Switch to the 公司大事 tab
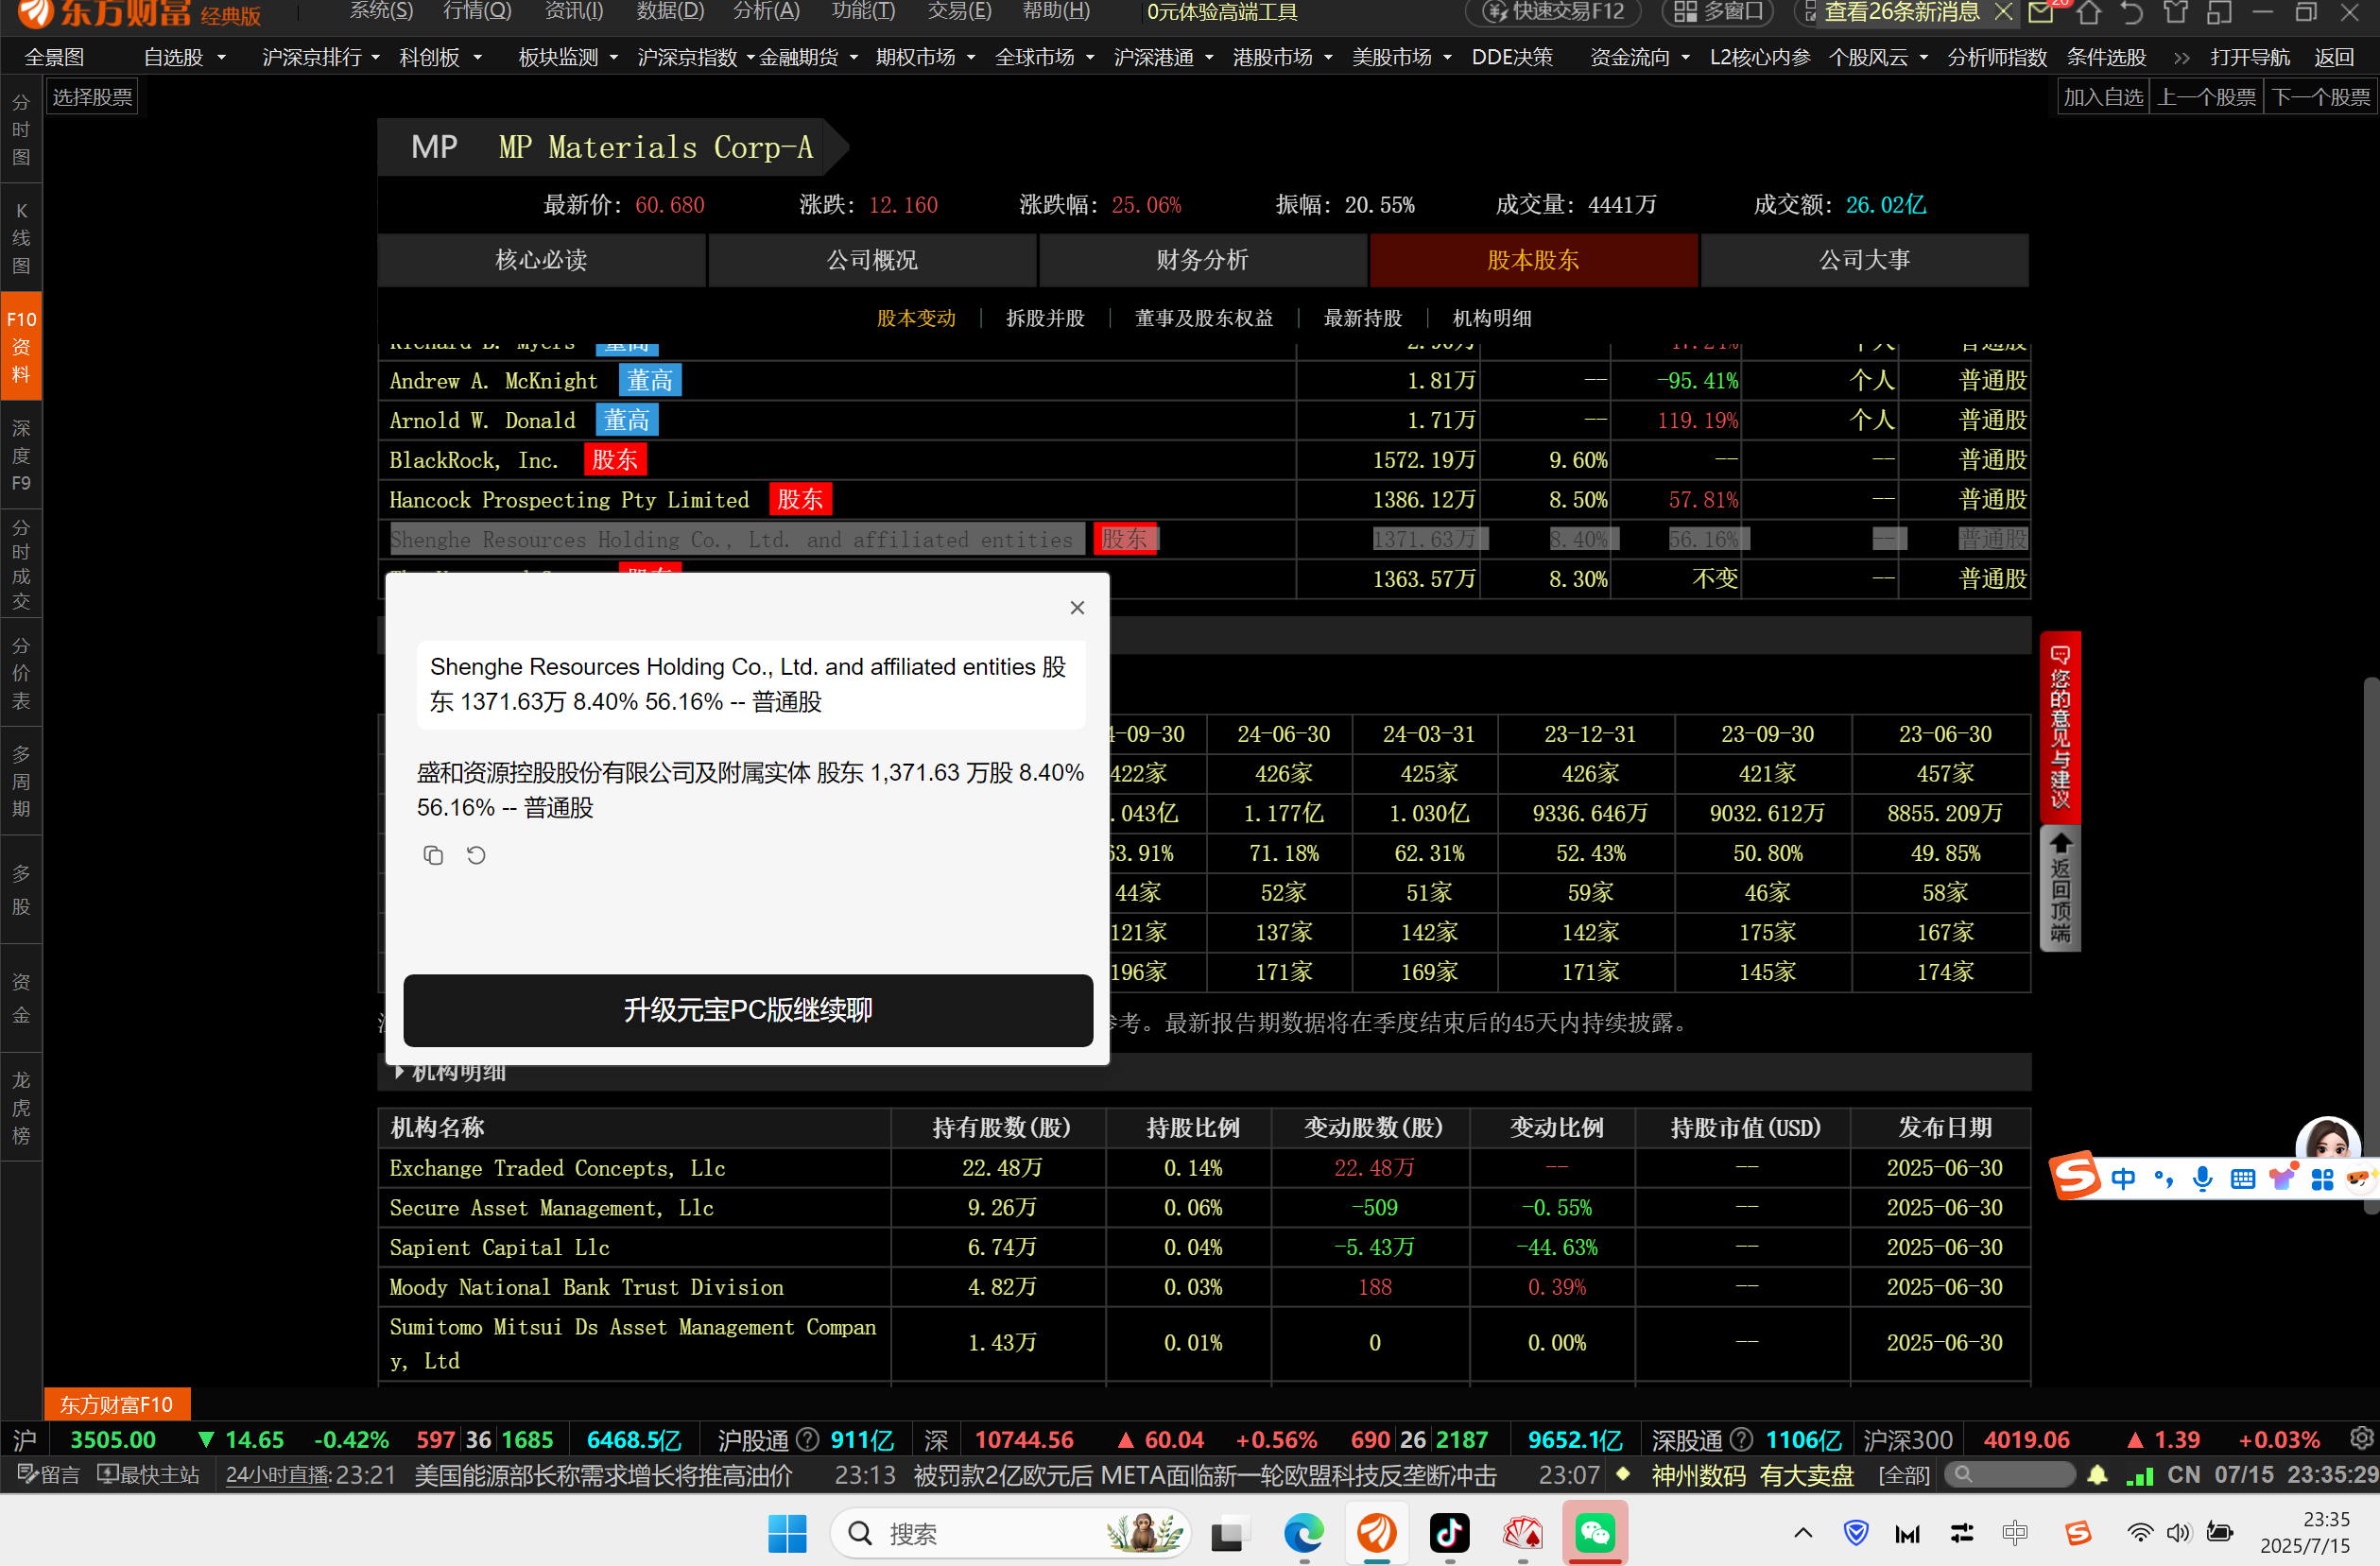Viewport: 2380px width, 1566px height. click(1865, 260)
